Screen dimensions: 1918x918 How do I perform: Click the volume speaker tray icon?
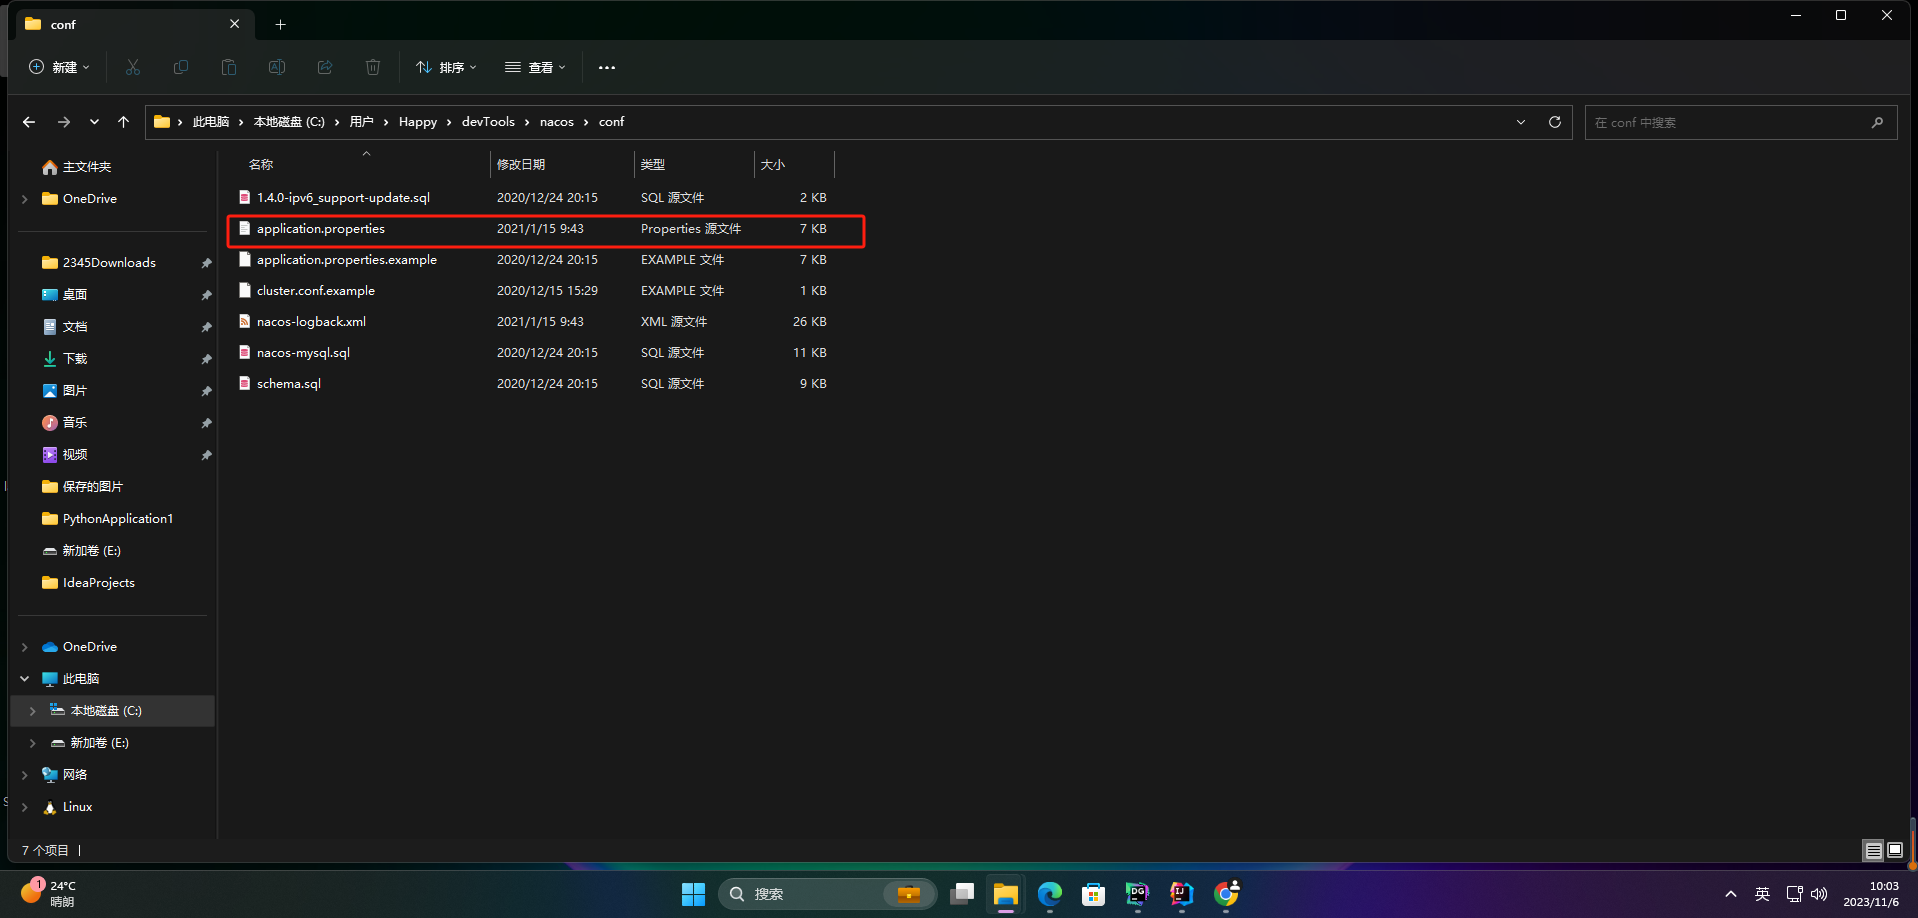(1819, 894)
